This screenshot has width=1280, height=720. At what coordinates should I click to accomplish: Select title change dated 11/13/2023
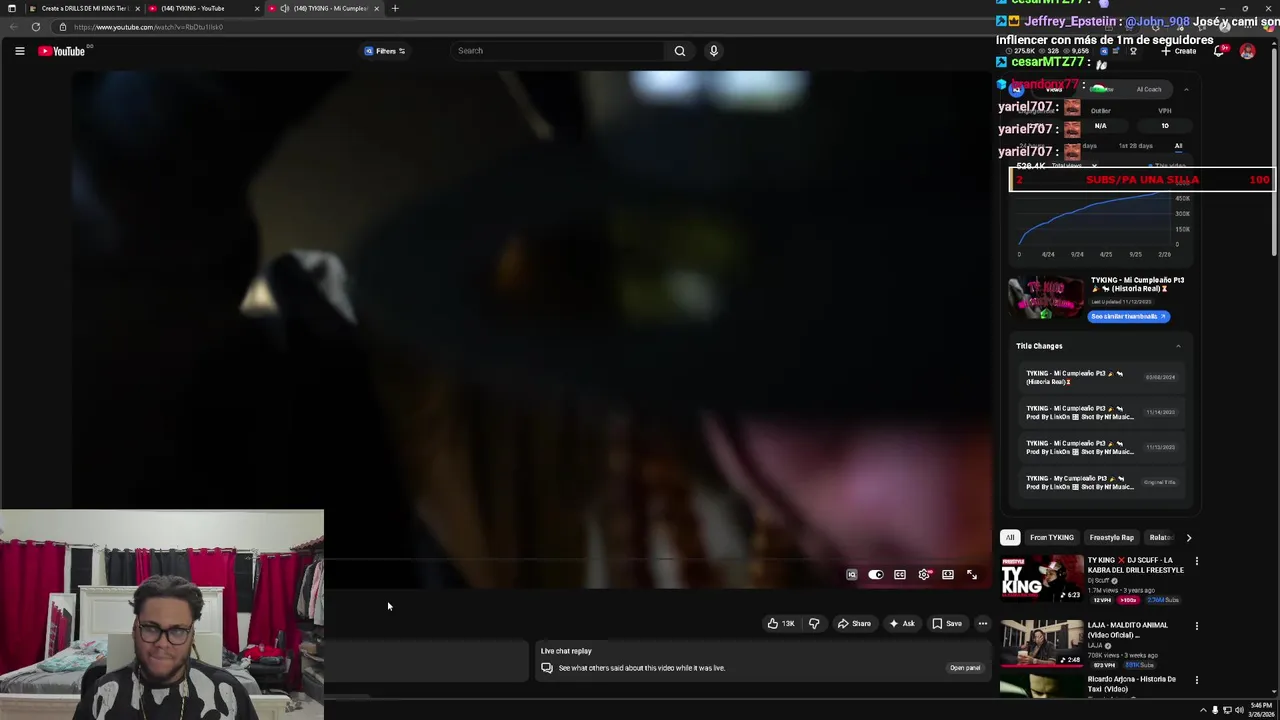tap(1100, 447)
